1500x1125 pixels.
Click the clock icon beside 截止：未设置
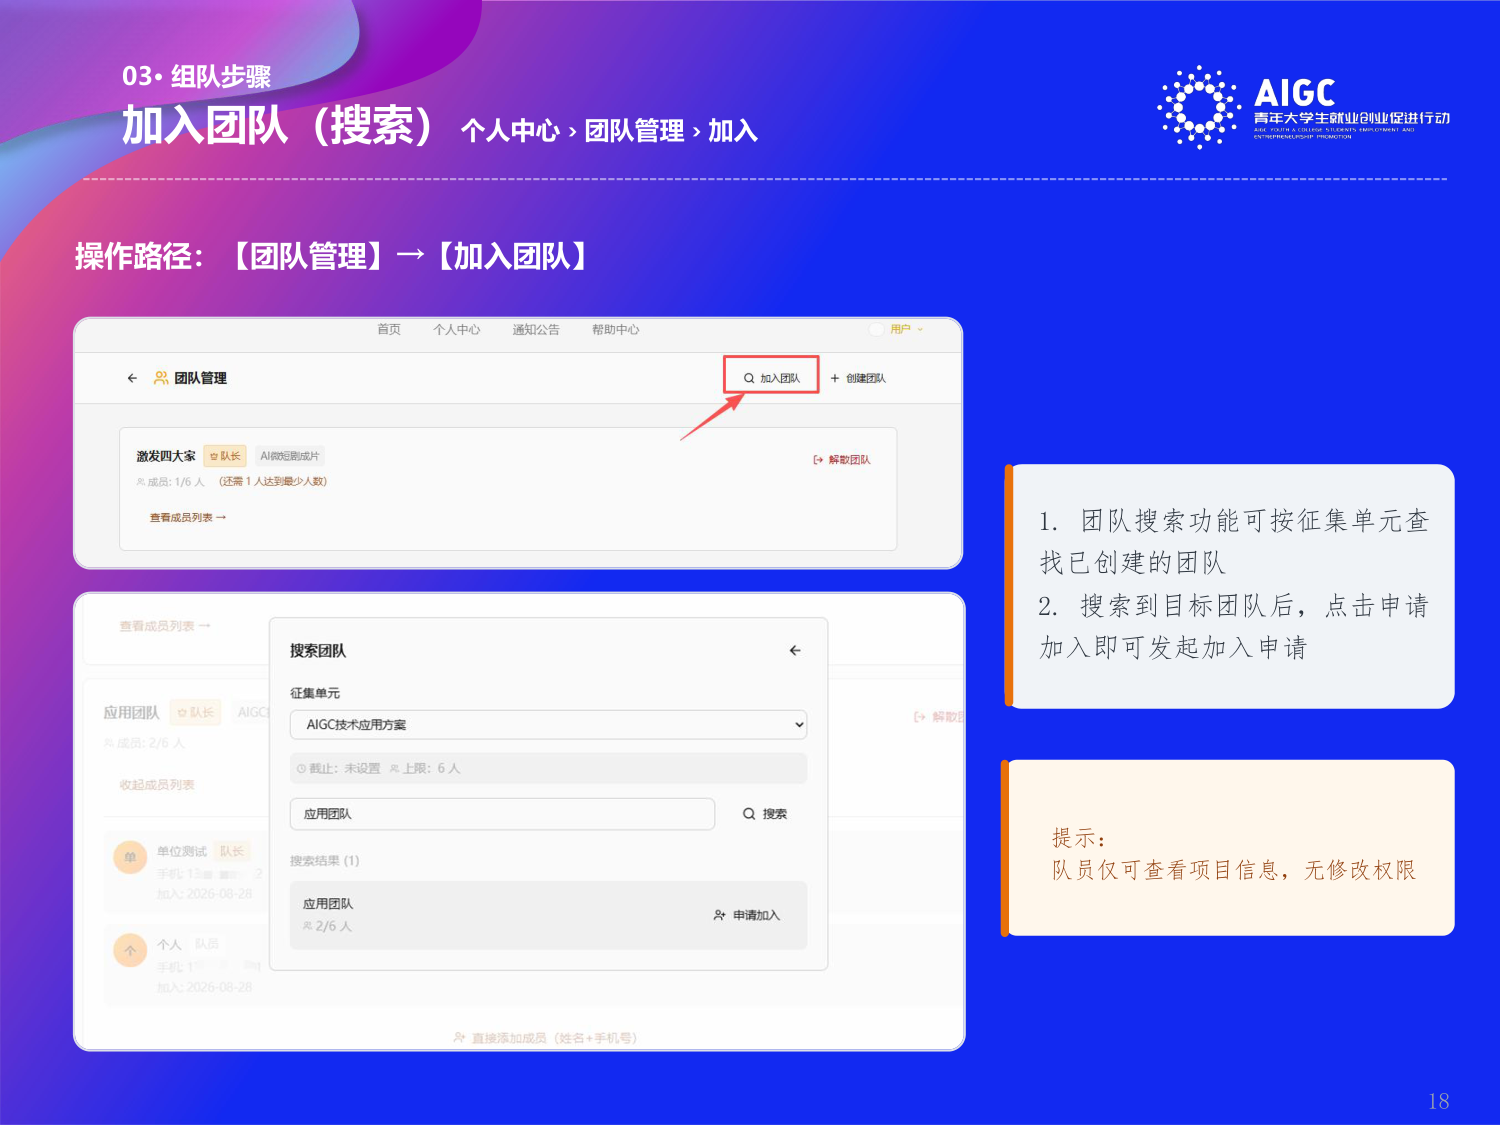click(301, 769)
